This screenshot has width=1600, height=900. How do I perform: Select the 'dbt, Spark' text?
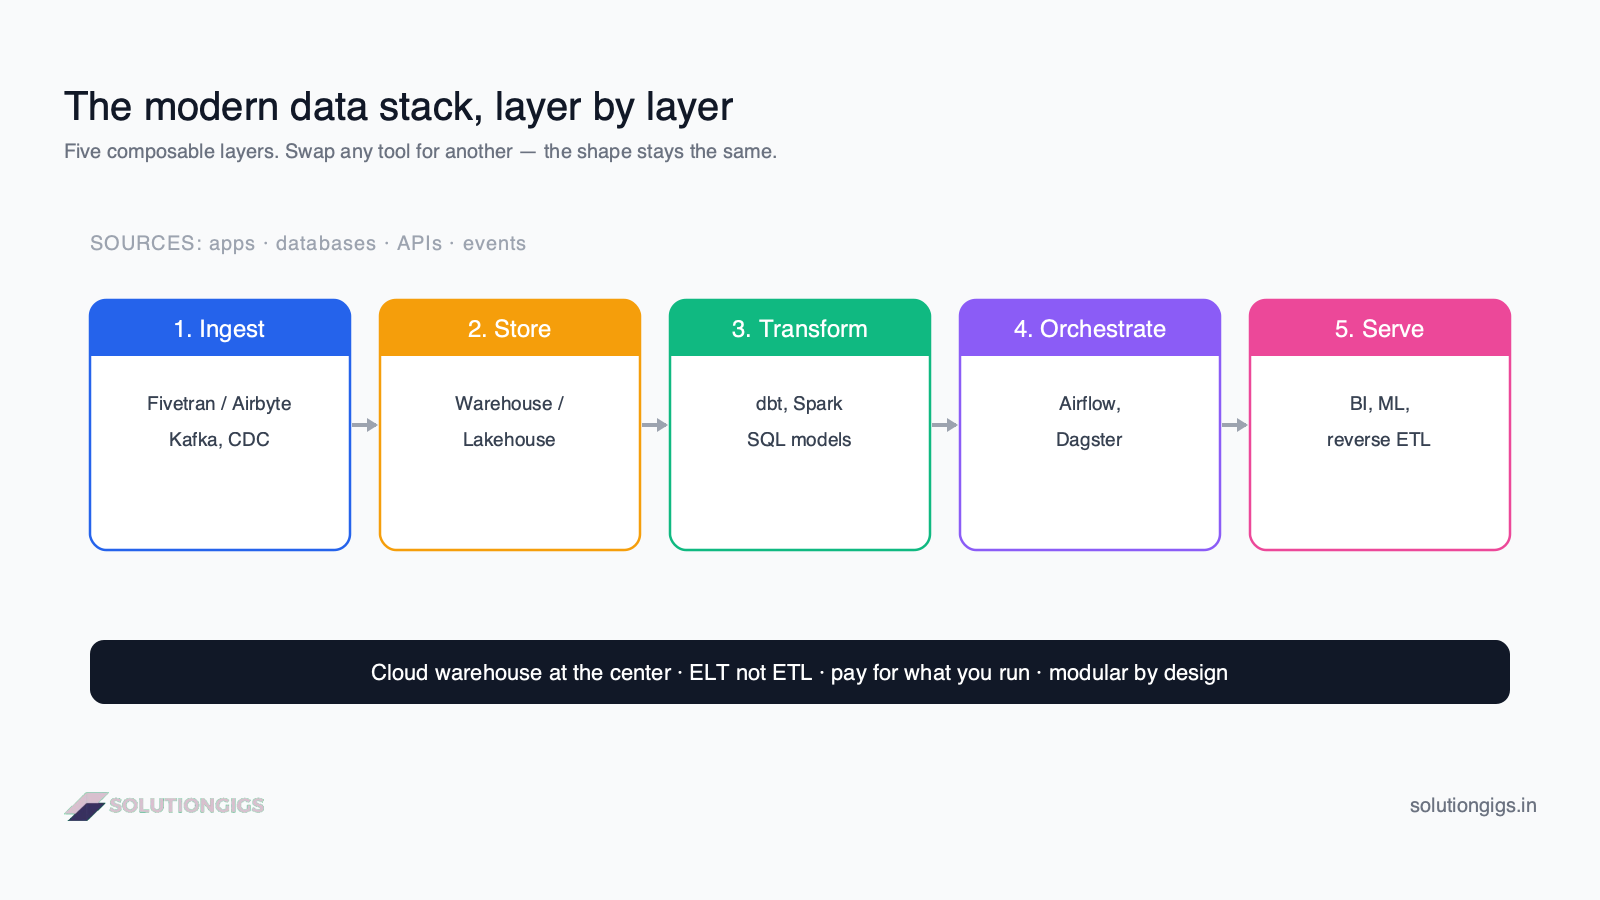[x=799, y=403]
